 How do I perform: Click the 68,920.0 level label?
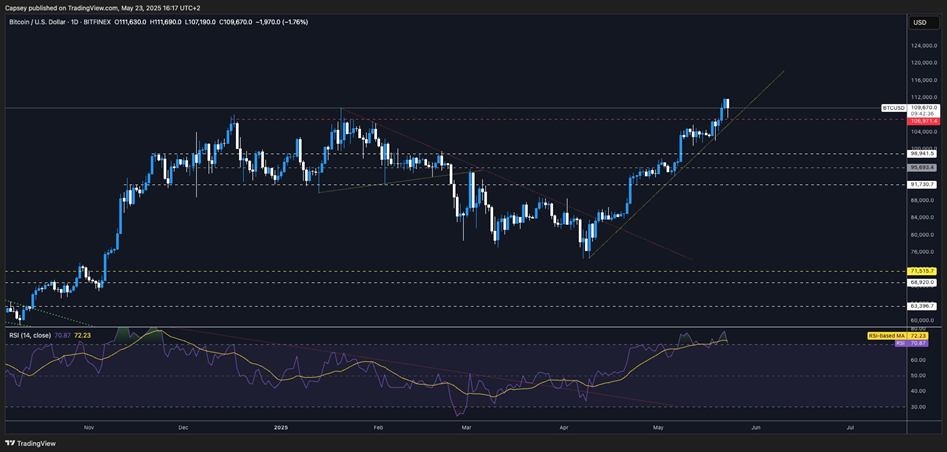tap(921, 282)
